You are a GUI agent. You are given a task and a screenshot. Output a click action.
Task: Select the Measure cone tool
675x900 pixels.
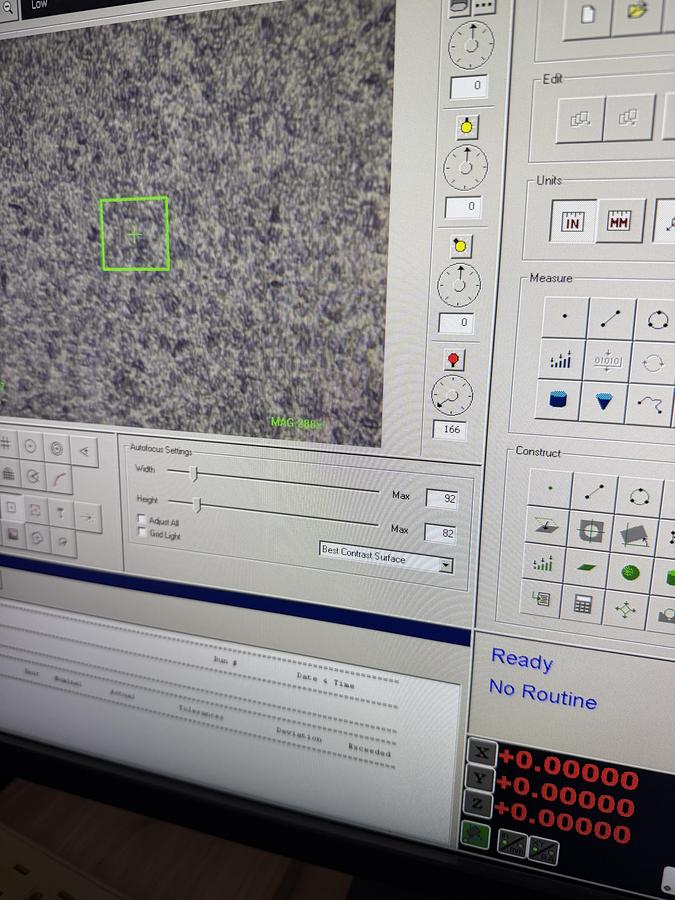tap(603, 402)
